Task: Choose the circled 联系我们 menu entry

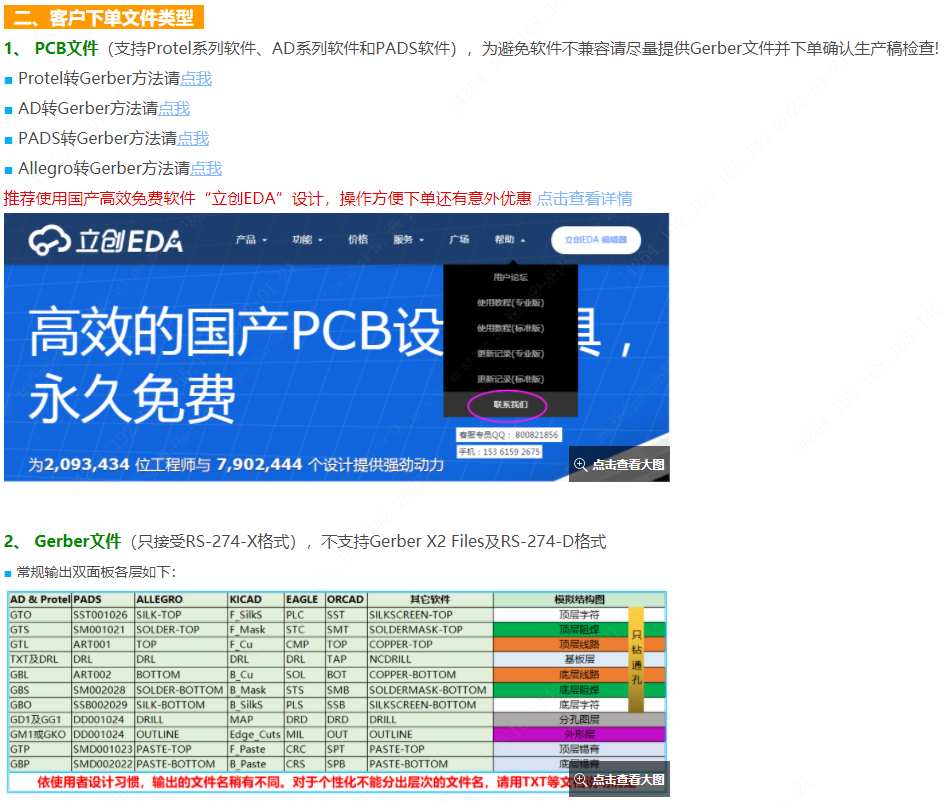Action: (510, 405)
